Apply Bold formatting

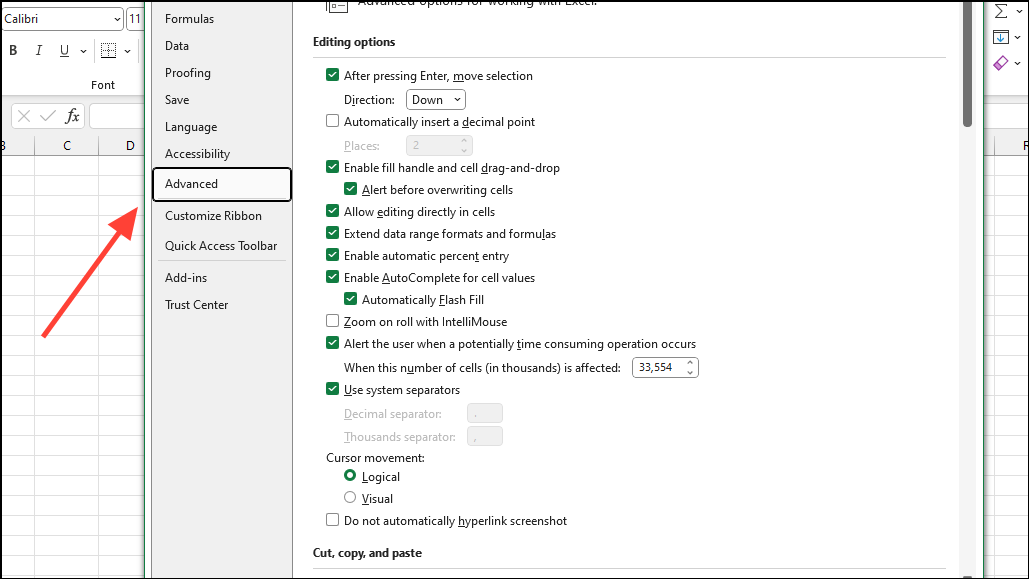(12, 49)
